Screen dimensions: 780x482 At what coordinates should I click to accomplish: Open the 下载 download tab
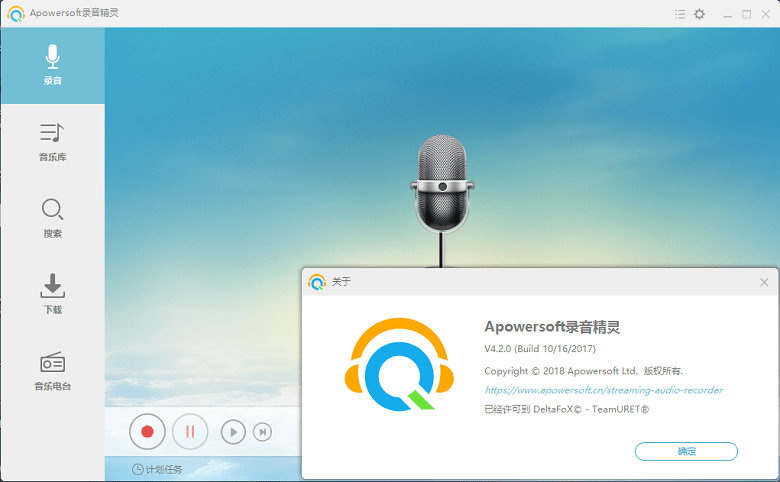pyautogui.click(x=53, y=294)
